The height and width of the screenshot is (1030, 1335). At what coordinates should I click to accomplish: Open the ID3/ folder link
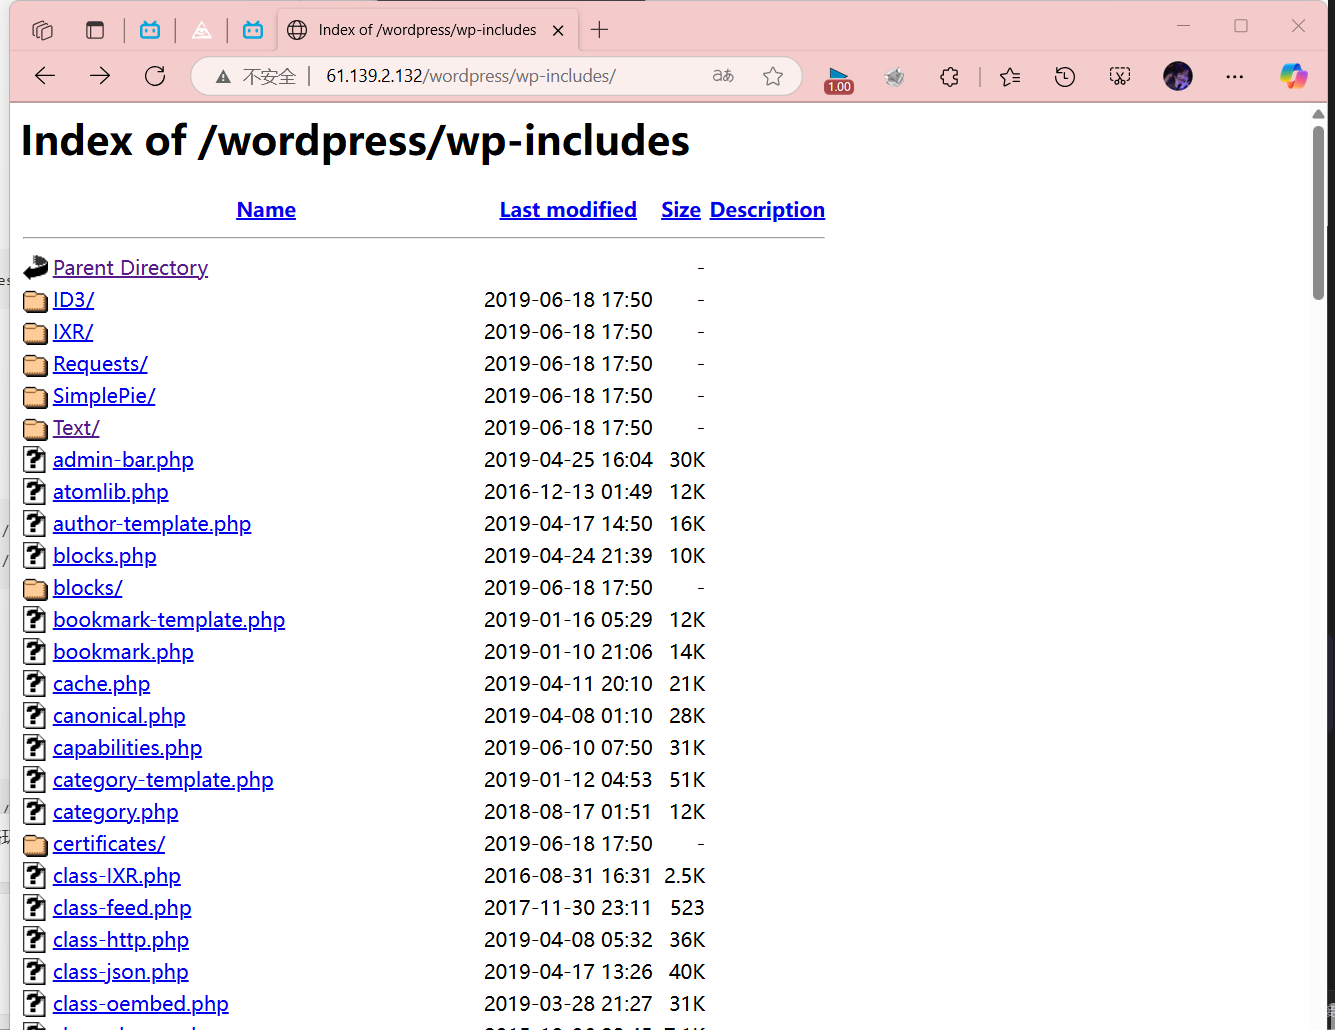click(x=73, y=300)
